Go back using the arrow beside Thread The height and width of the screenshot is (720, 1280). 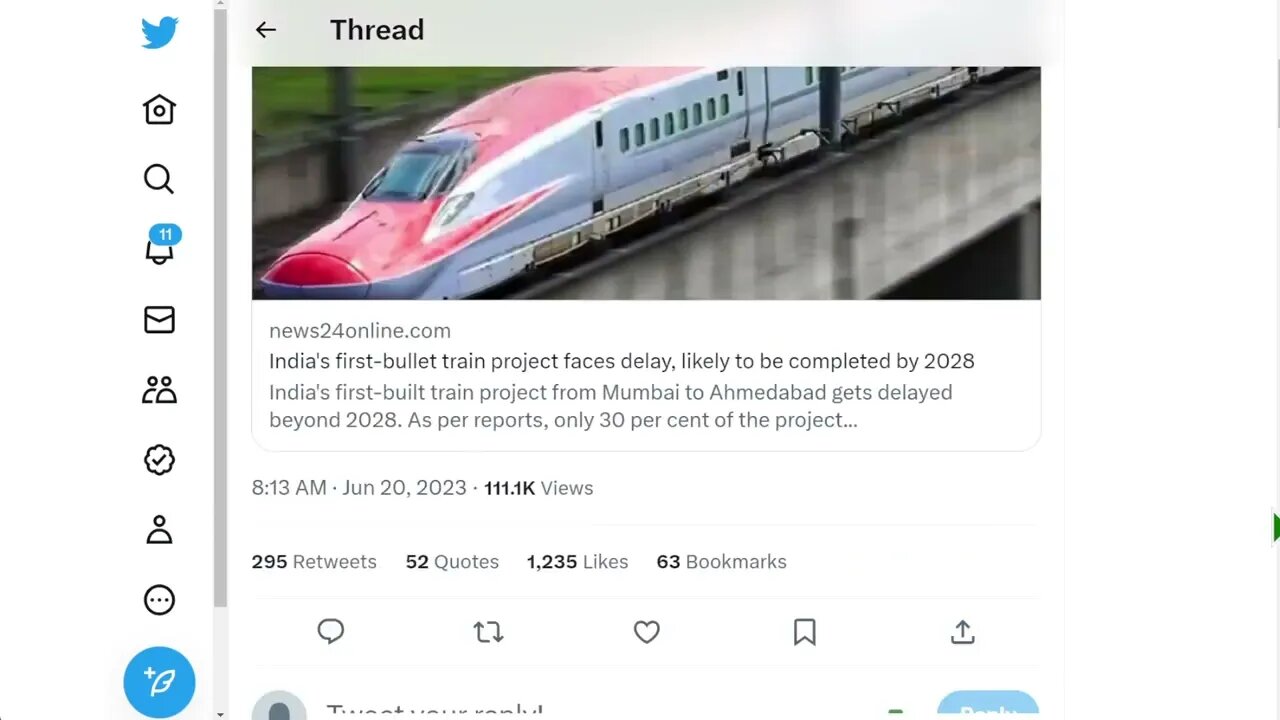pyautogui.click(x=265, y=30)
